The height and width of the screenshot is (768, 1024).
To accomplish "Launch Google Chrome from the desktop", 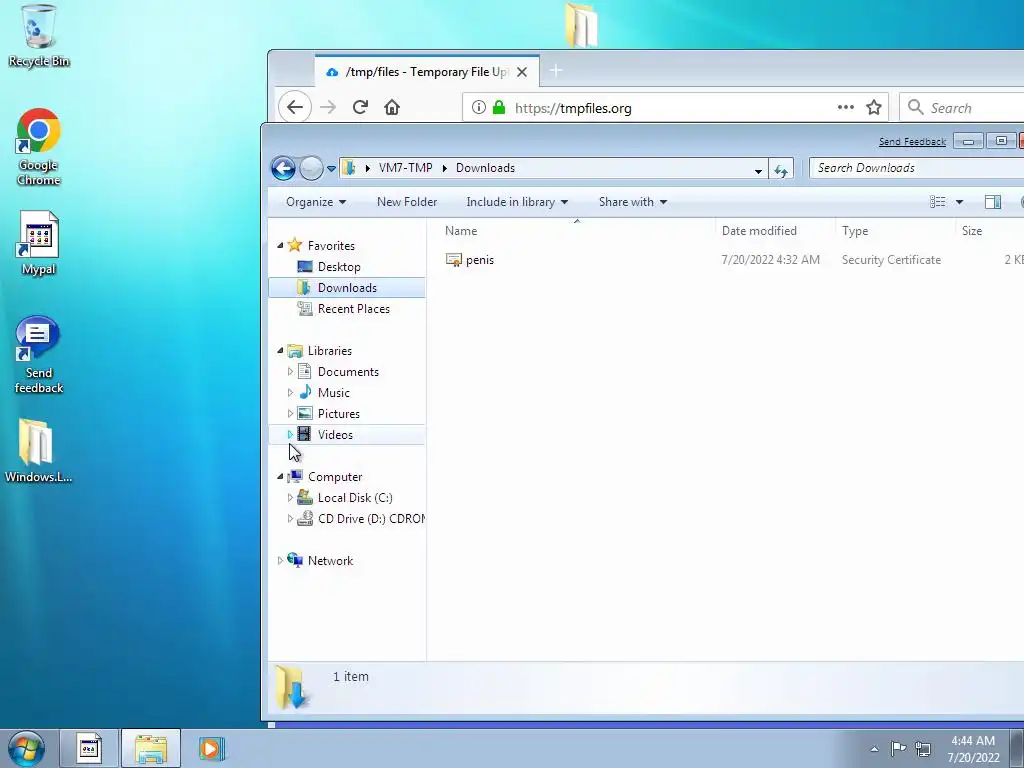I will [x=39, y=147].
